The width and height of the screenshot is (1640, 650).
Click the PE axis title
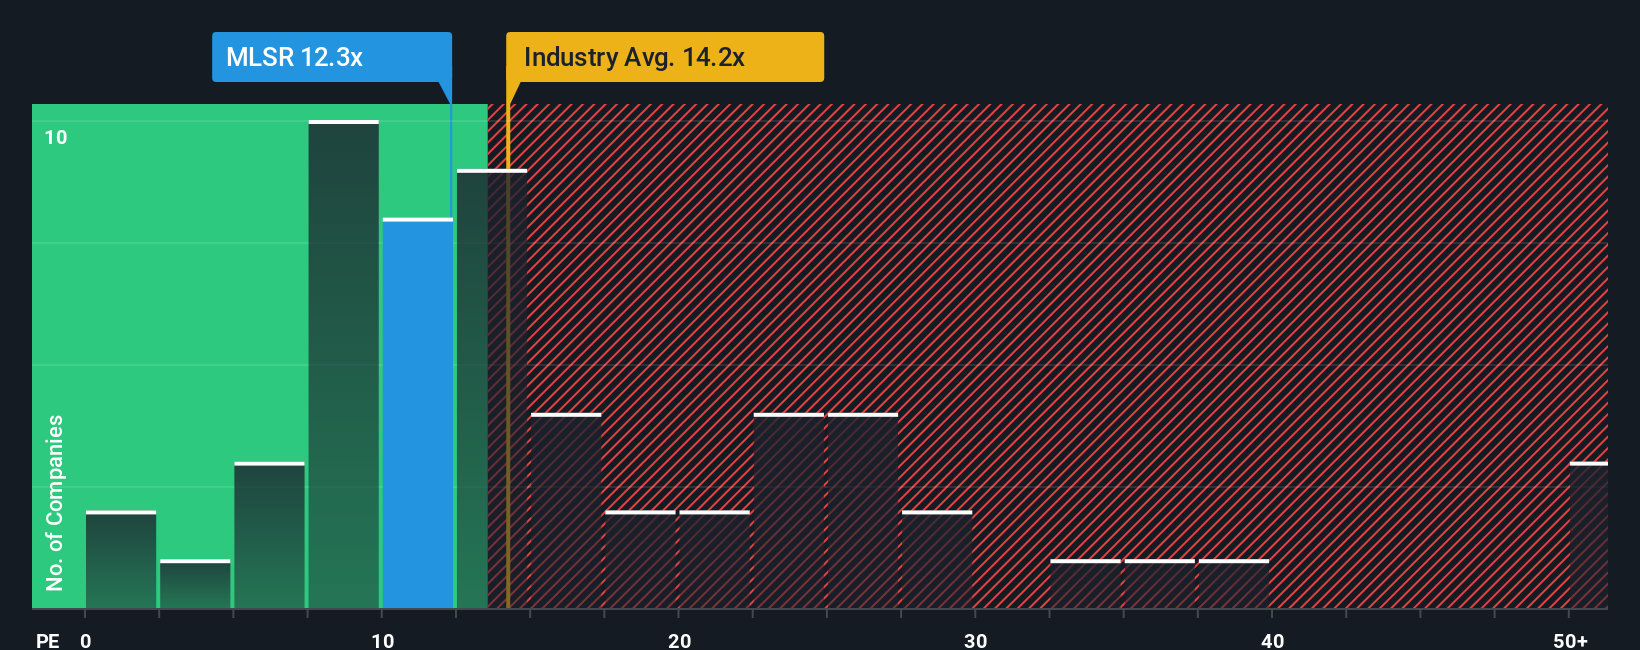click(48, 640)
